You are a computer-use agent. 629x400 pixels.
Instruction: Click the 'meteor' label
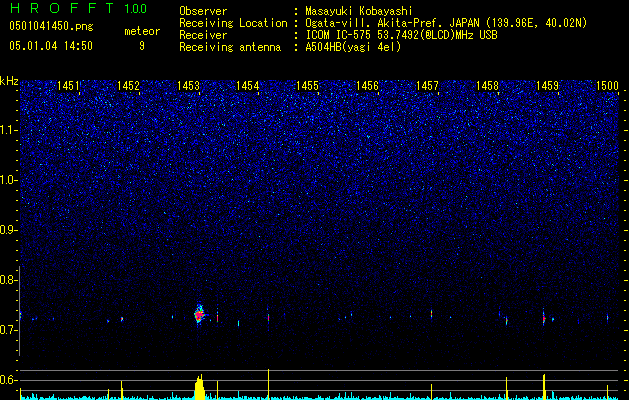pyautogui.click(x=142, y=31)
